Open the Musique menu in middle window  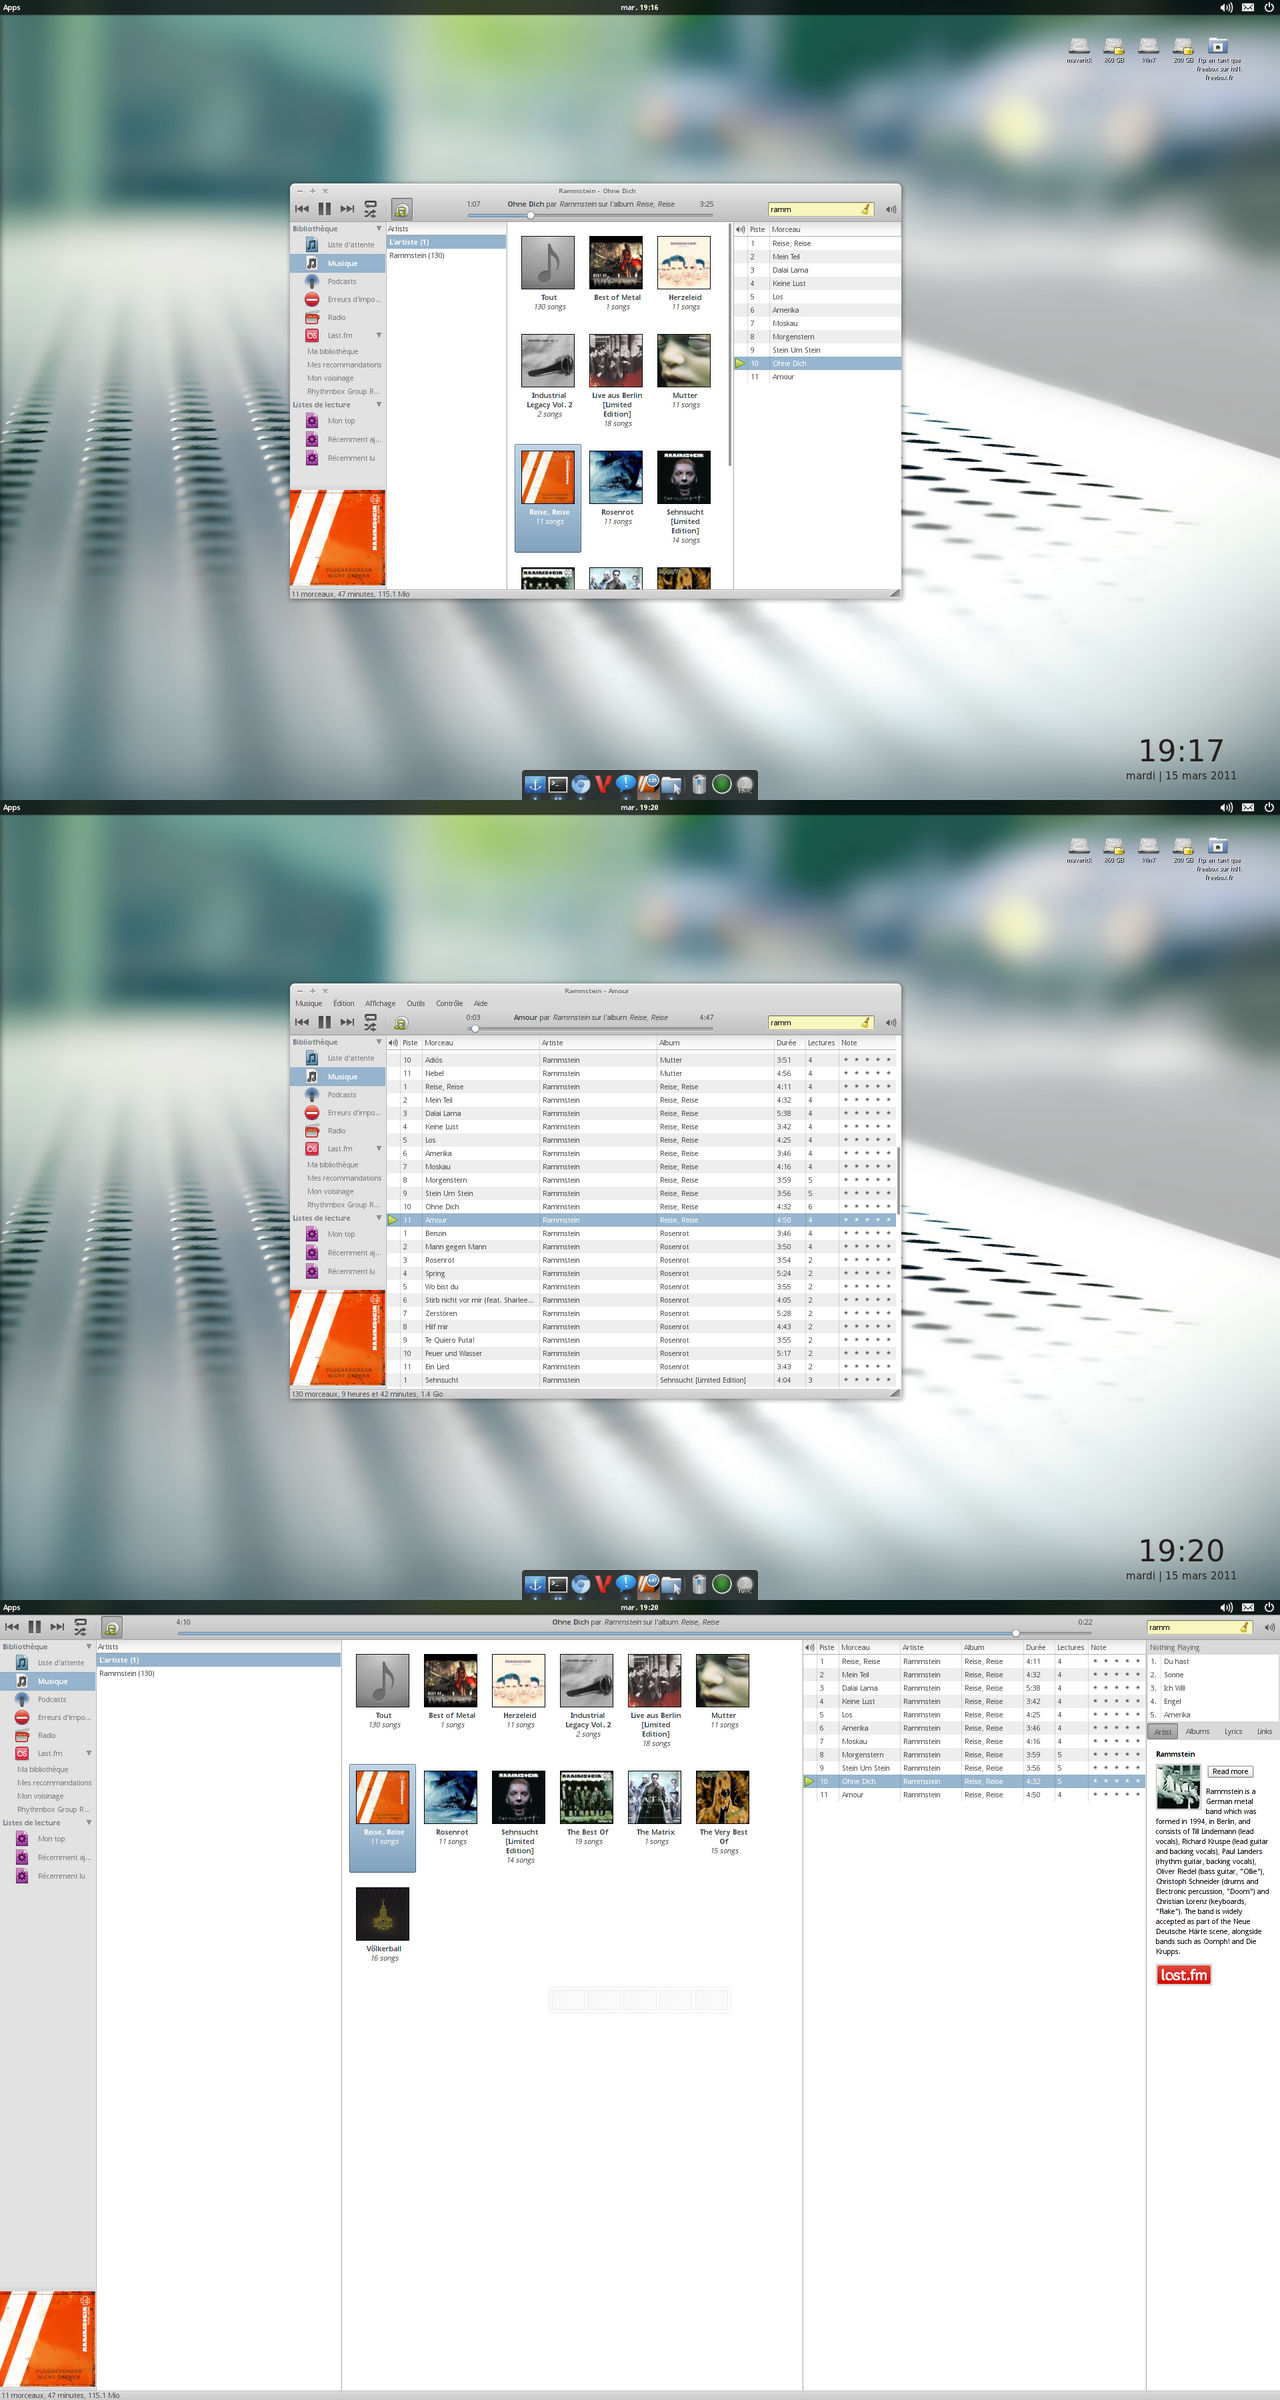pos(308,1003)
